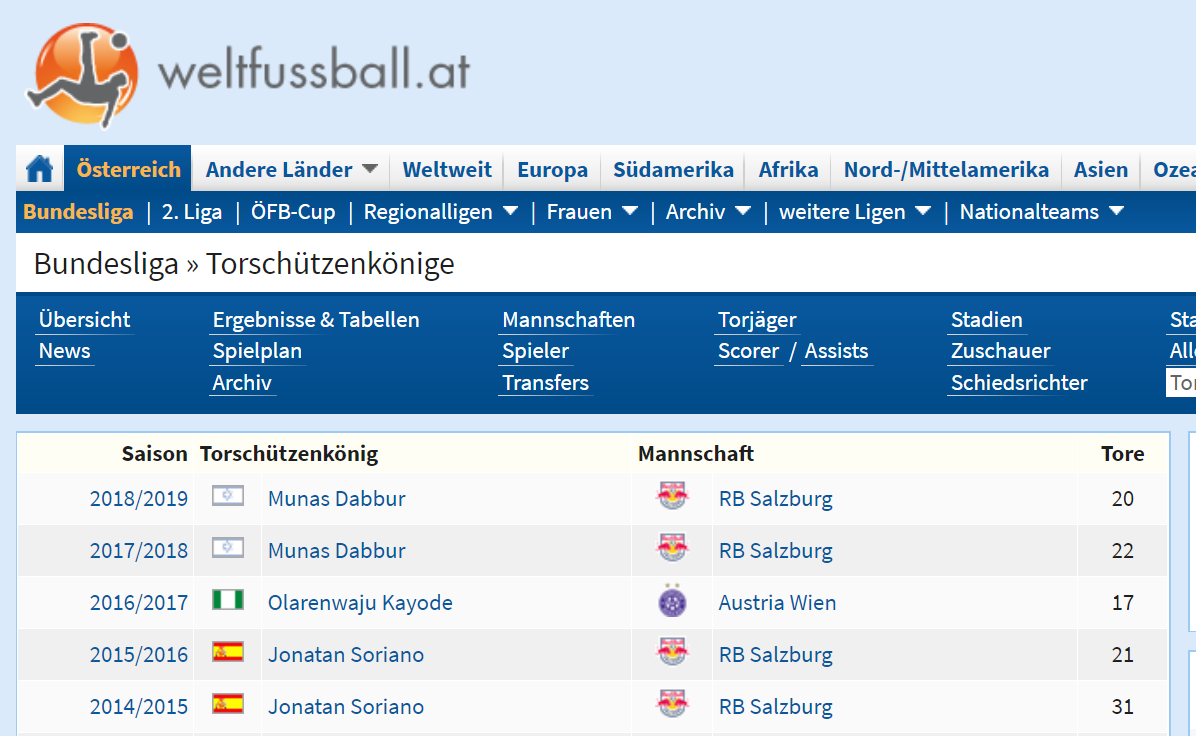Open the Asien menu

point(1101,169)
